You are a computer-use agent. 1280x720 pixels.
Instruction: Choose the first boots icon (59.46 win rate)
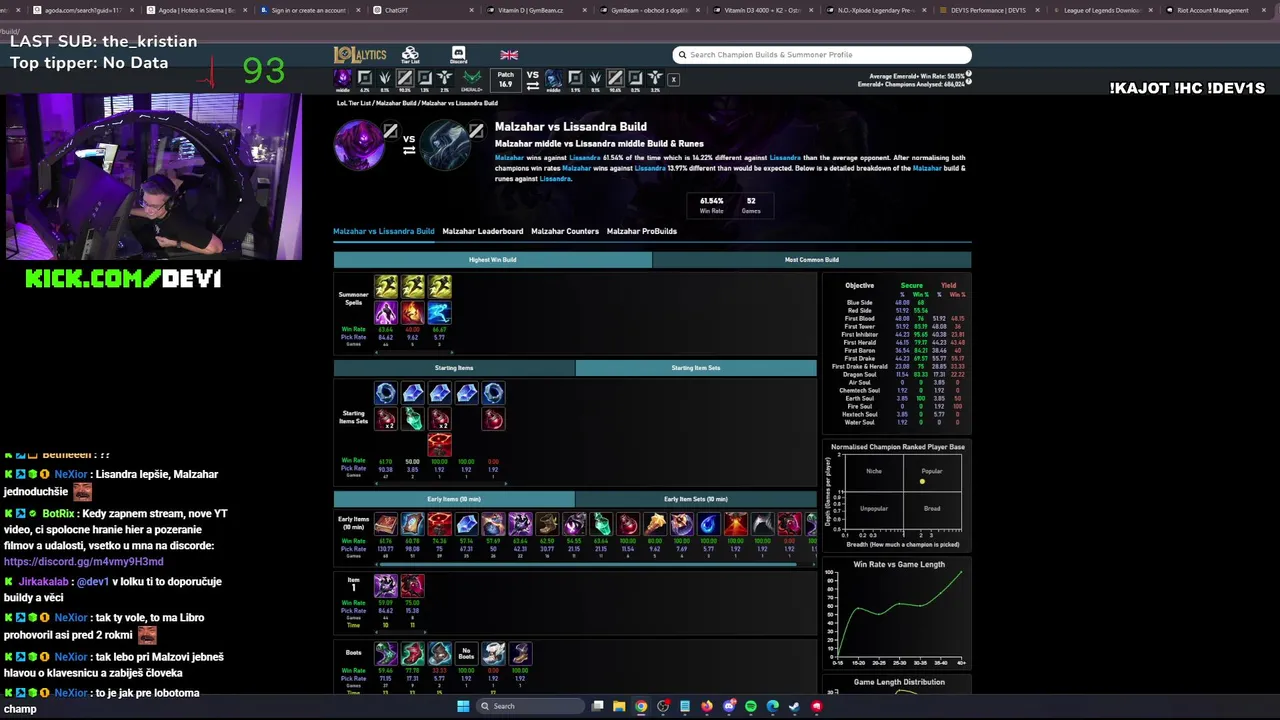coord(386,654)
